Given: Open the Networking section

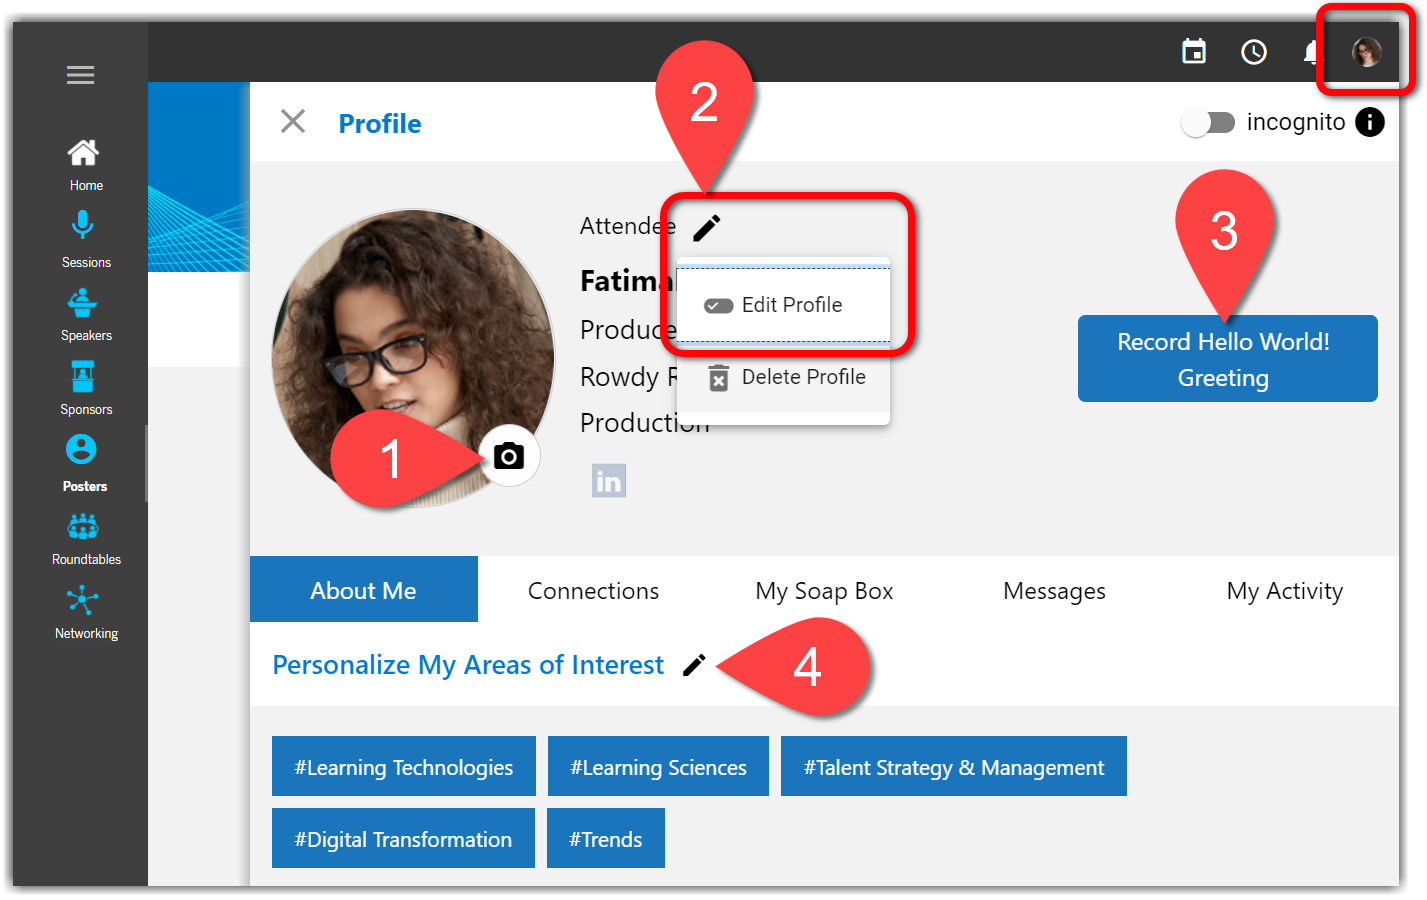Looking at the screenshot, I should click(x=84, y=612).
